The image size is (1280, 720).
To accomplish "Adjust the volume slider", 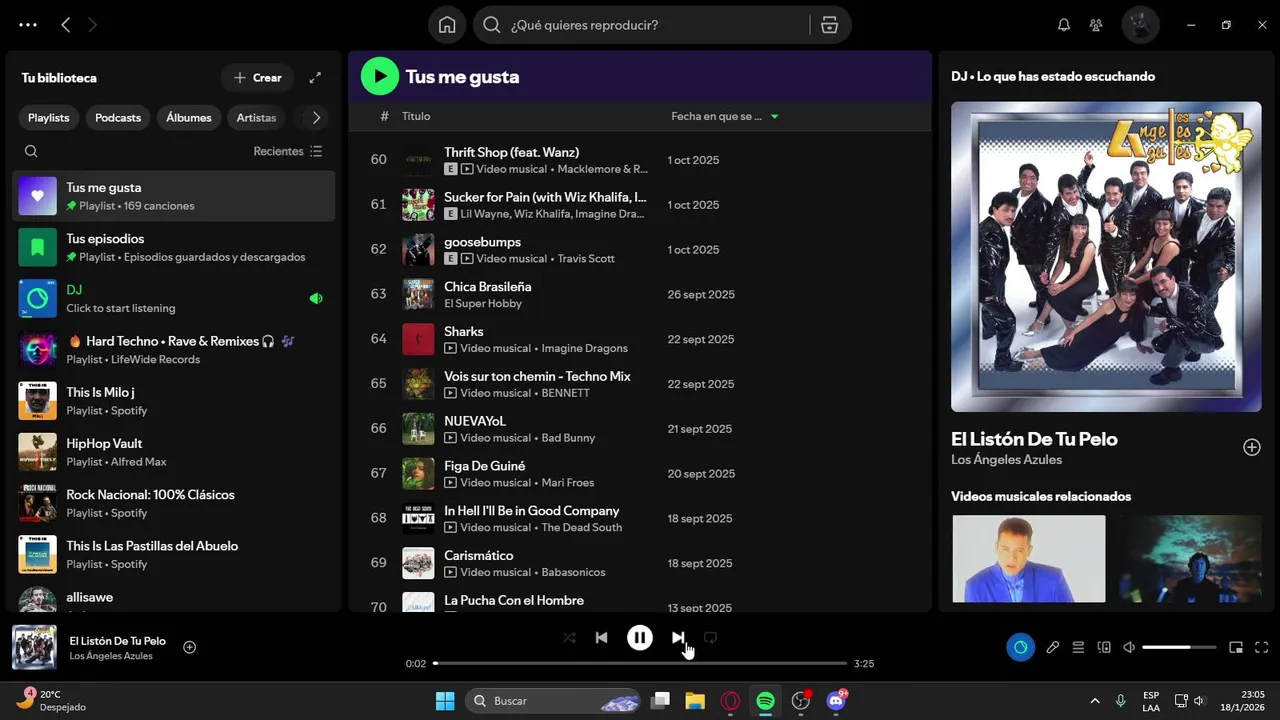I will tap(1179, 647).
